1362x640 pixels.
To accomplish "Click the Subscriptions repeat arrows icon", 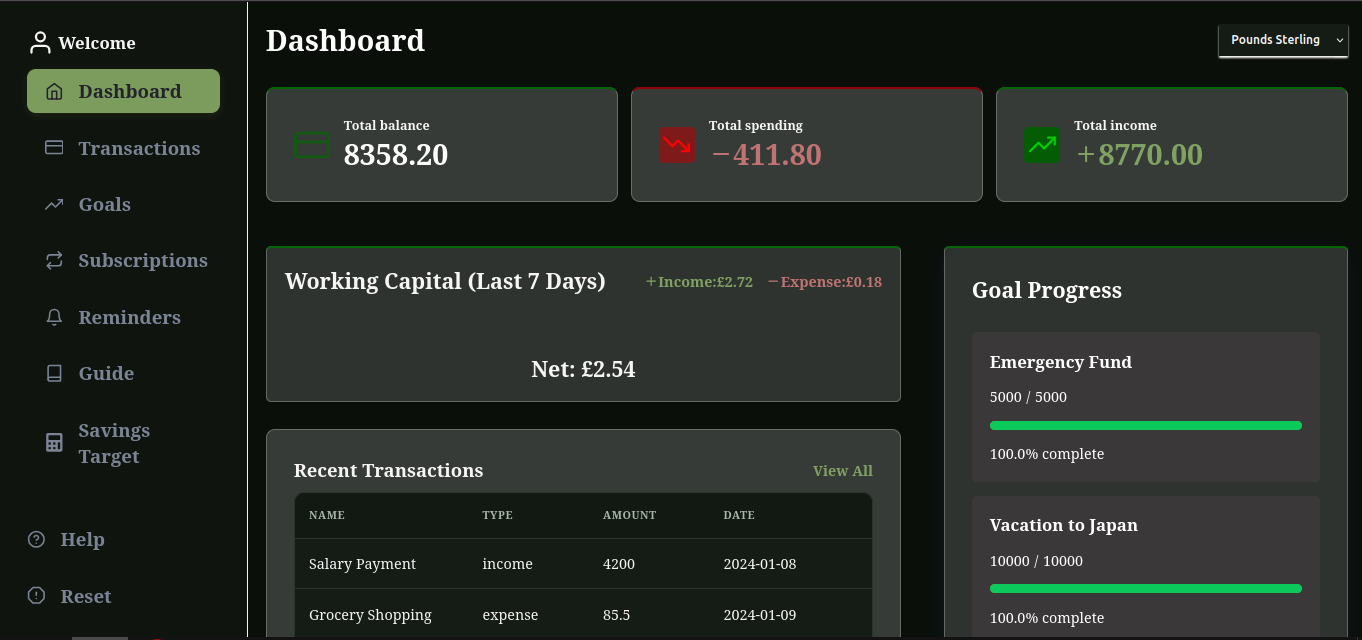I will pyautogui.click(x=55, y=261).
